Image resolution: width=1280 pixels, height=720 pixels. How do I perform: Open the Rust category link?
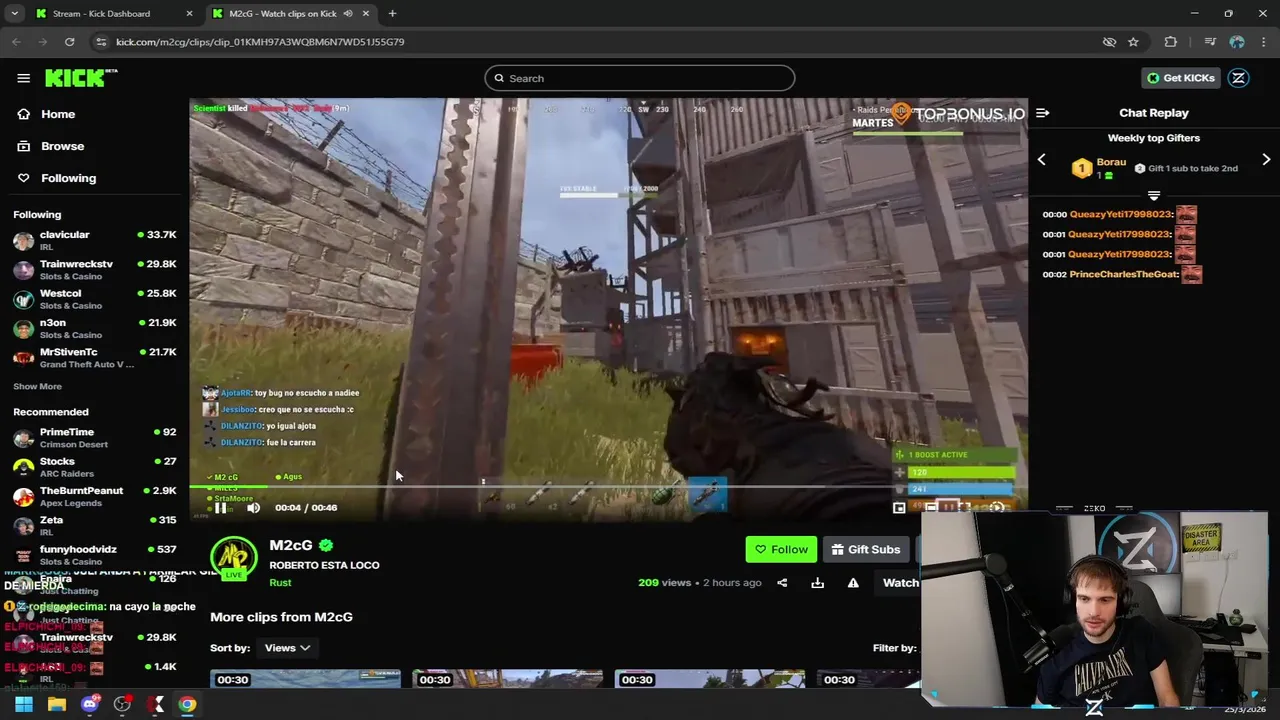pos(280,583)
